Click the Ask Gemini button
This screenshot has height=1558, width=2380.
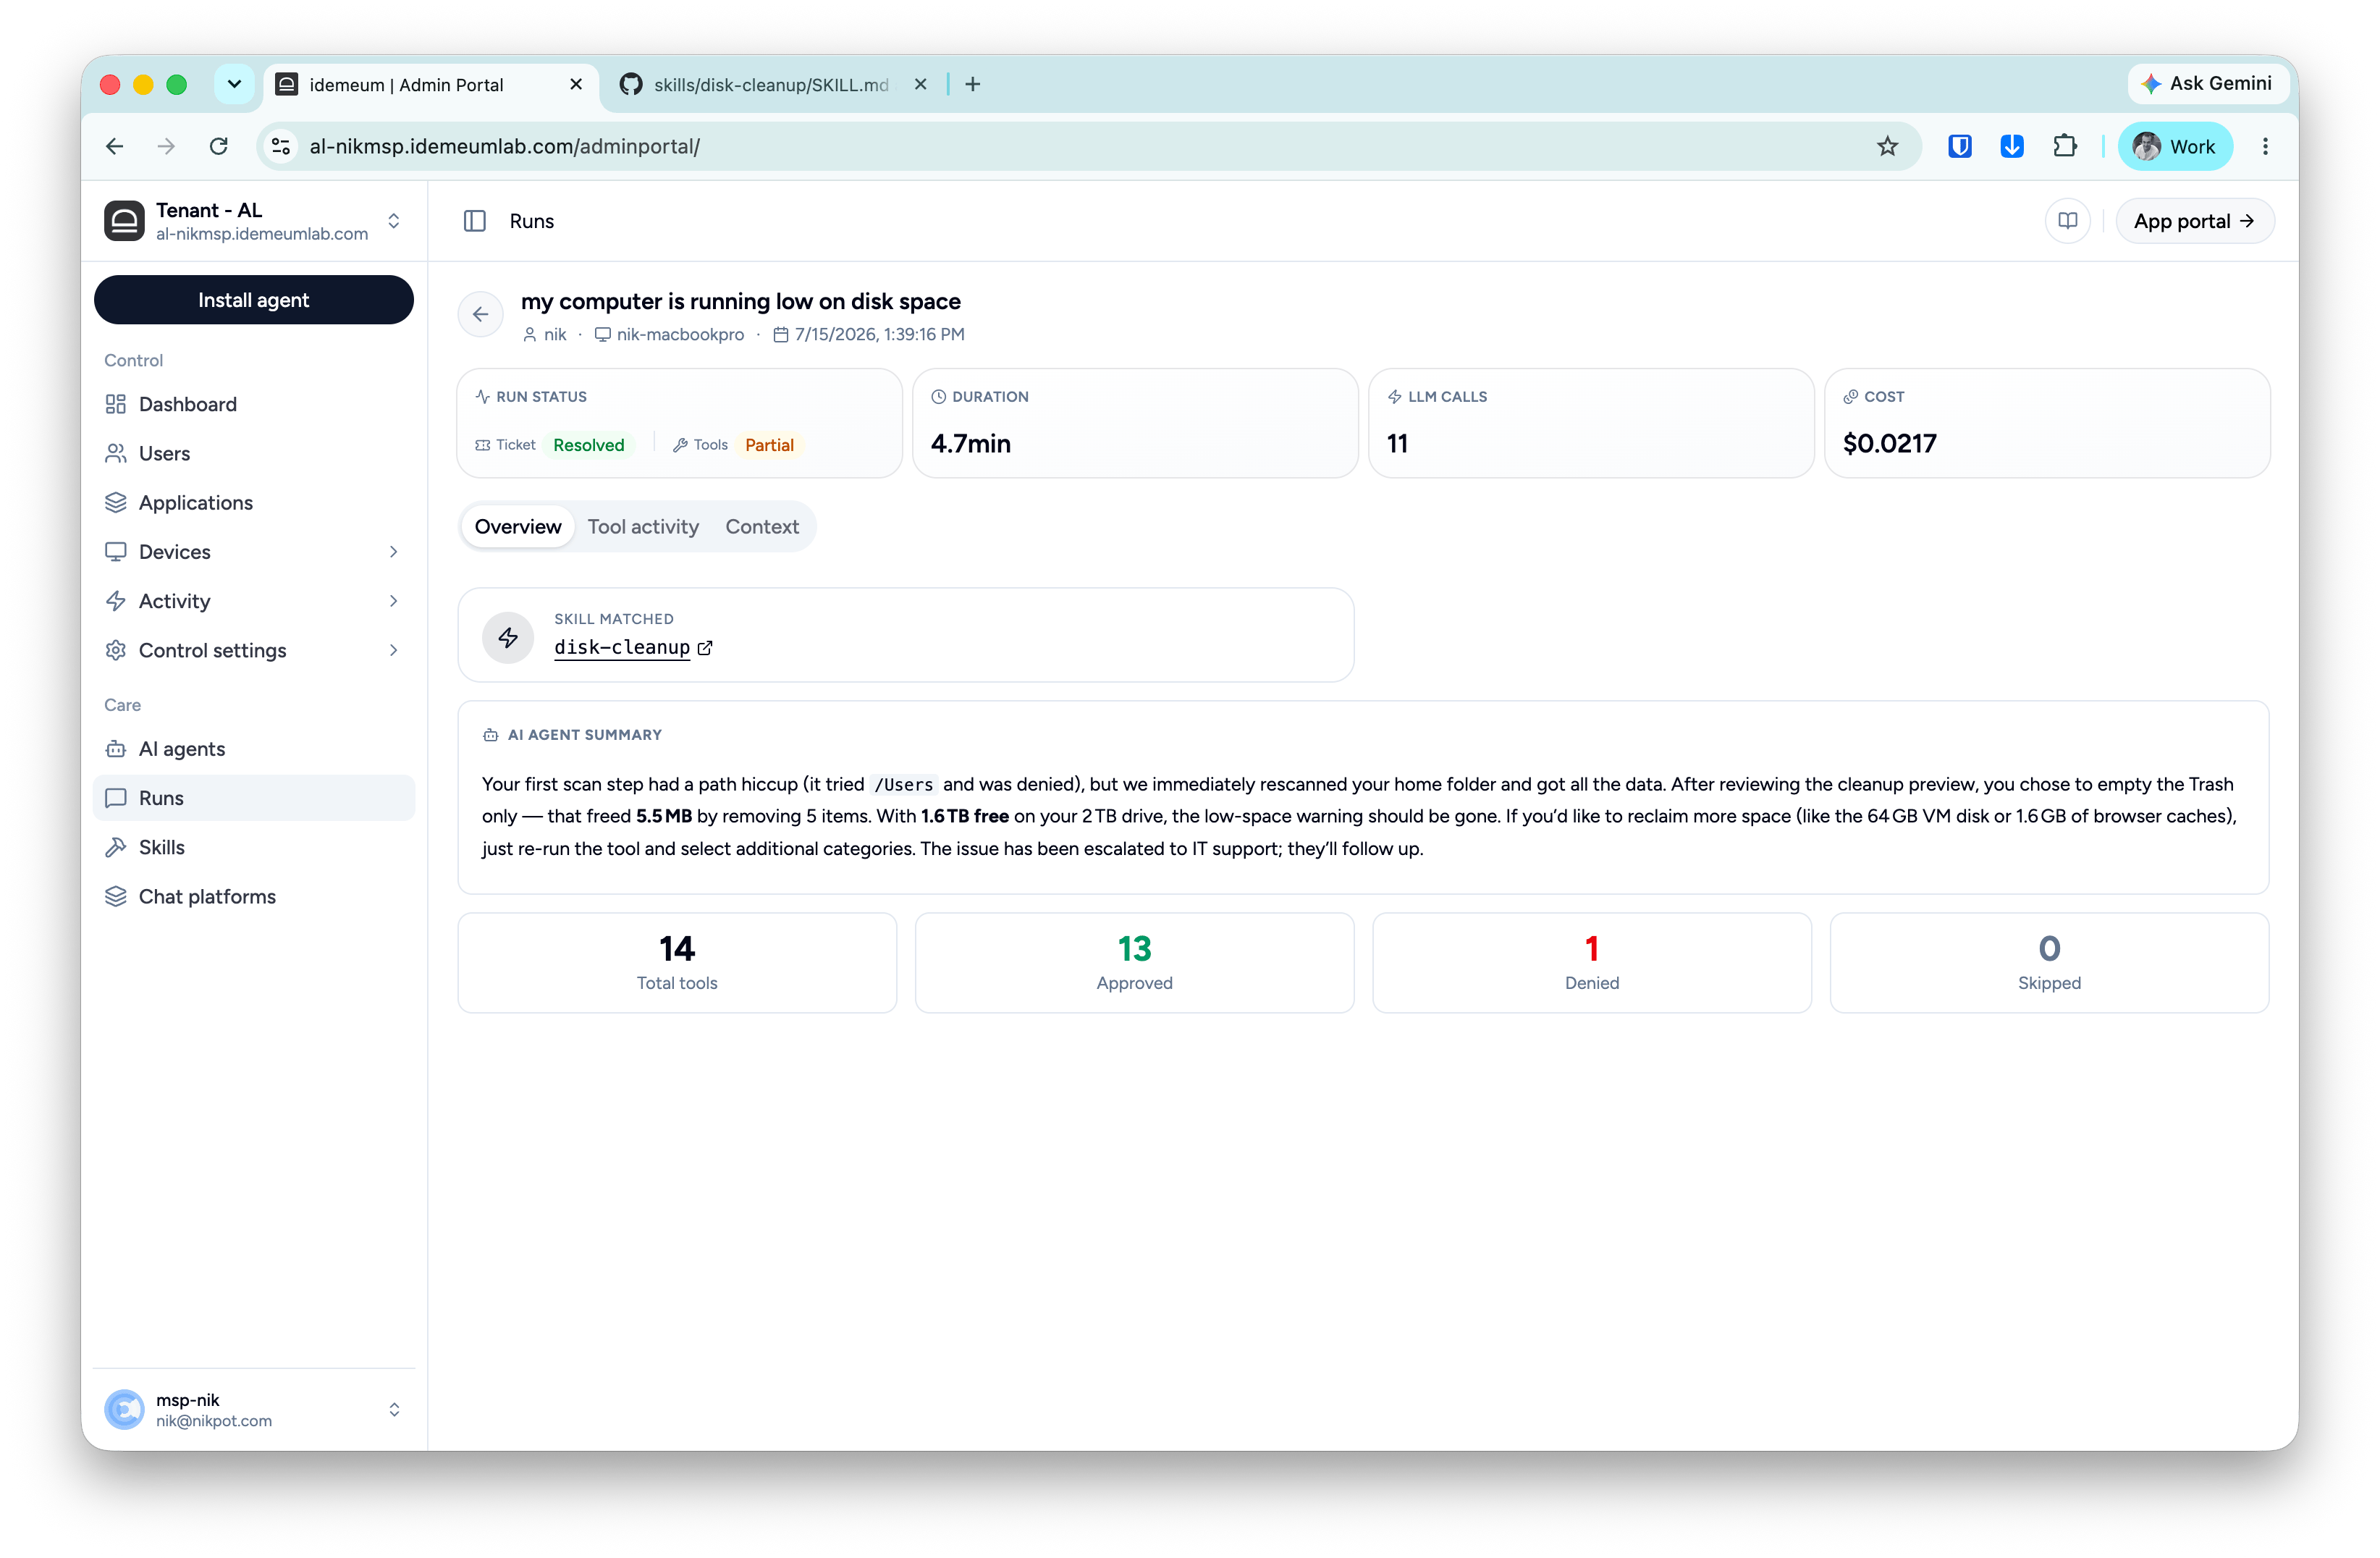(x=2208, y=83)
